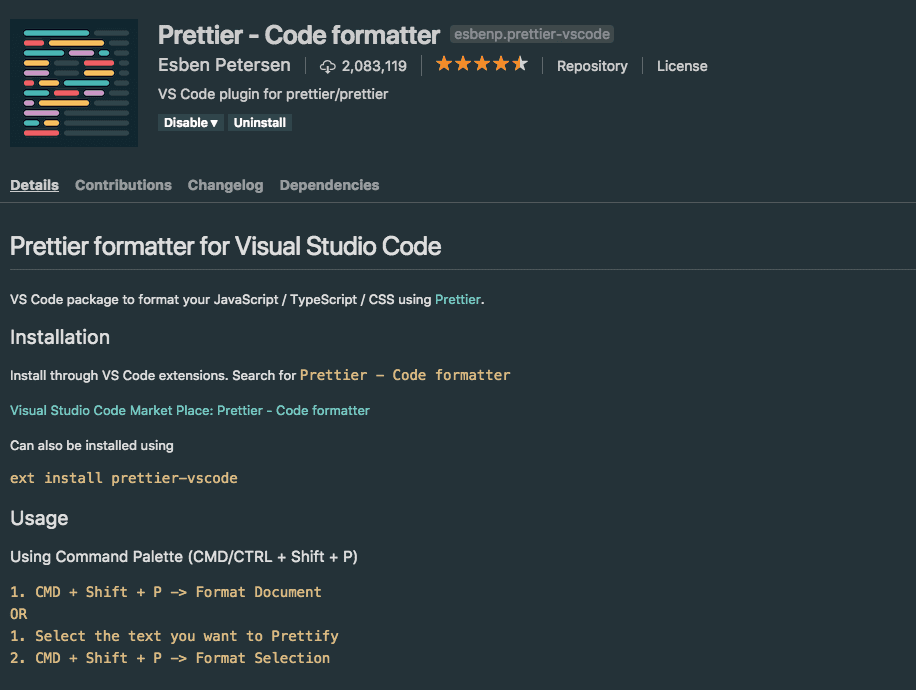Click the 'Installation' heading
This screenshot has width=916, height=690.
point(60,337)
